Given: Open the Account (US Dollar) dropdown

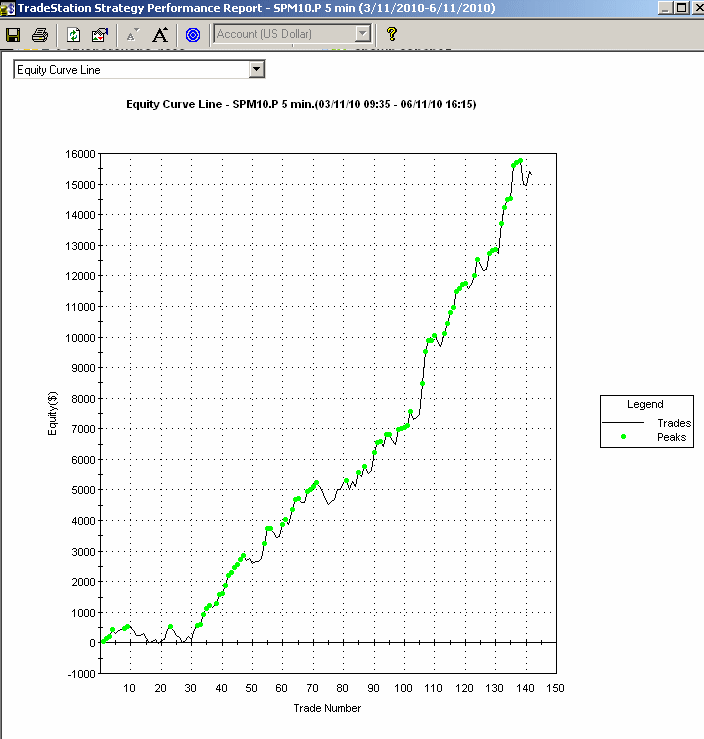Looking at the screenshot, I should [x=362, y=33].
